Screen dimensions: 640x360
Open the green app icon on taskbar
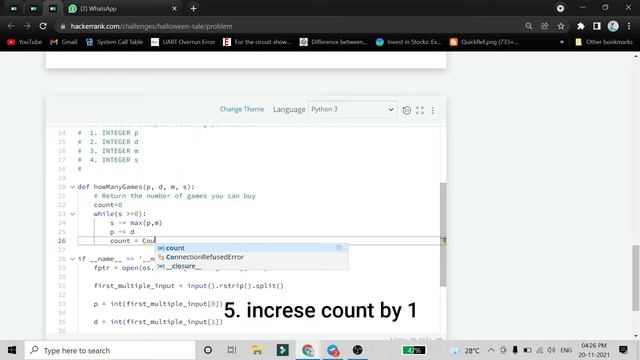tap(282, 350)
